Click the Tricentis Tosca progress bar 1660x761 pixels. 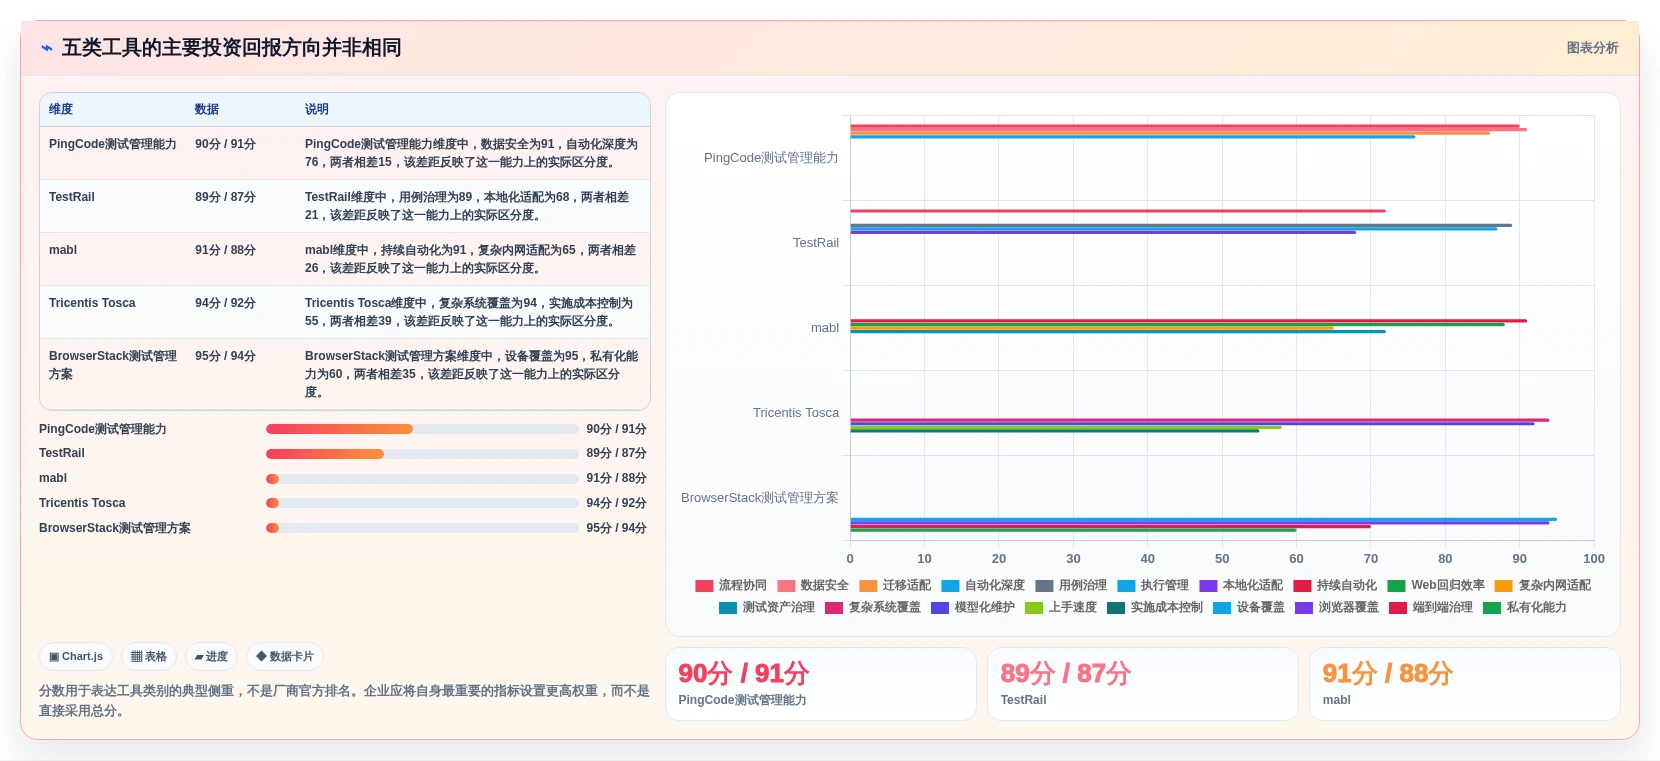tap(422, 503)
